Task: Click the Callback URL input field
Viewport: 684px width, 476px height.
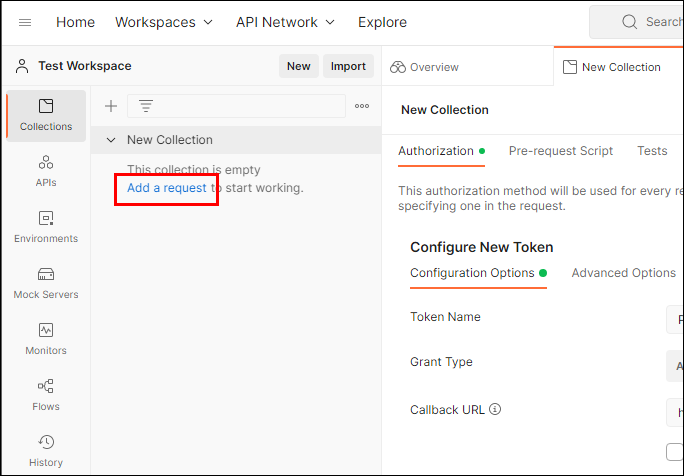Action: tap(675, 412)
